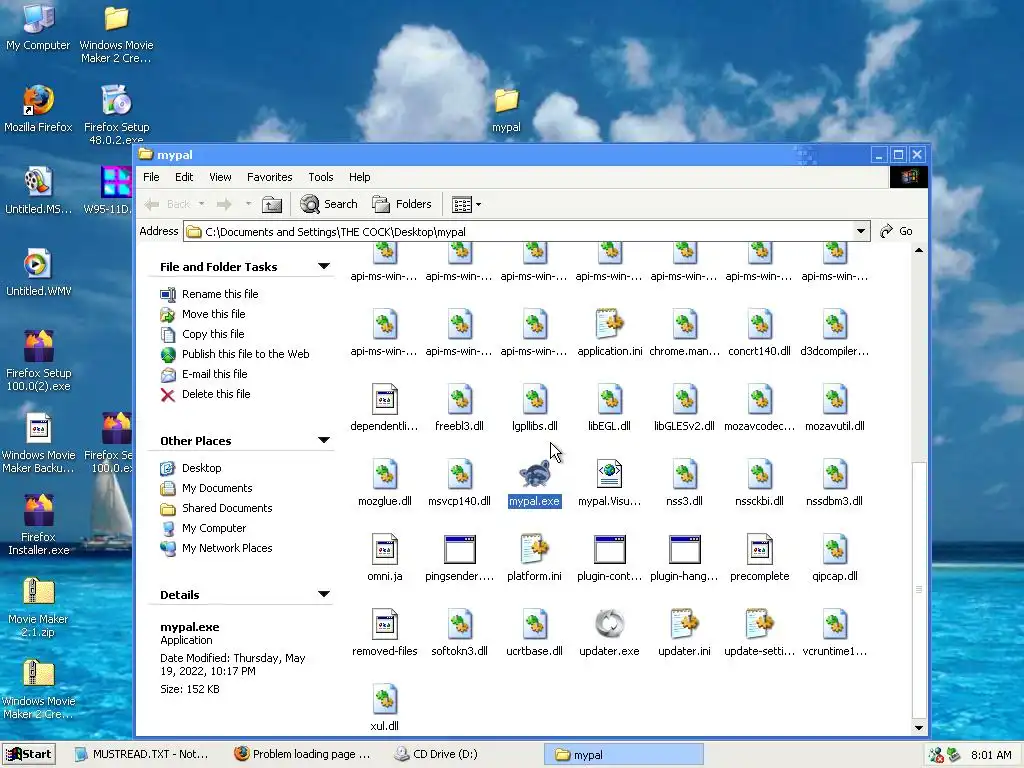The height and width of the screenshot is (768, 1024).
Task: Click the scrollbar up arrow
Action: pyautogui.click(x=919, y=251)
